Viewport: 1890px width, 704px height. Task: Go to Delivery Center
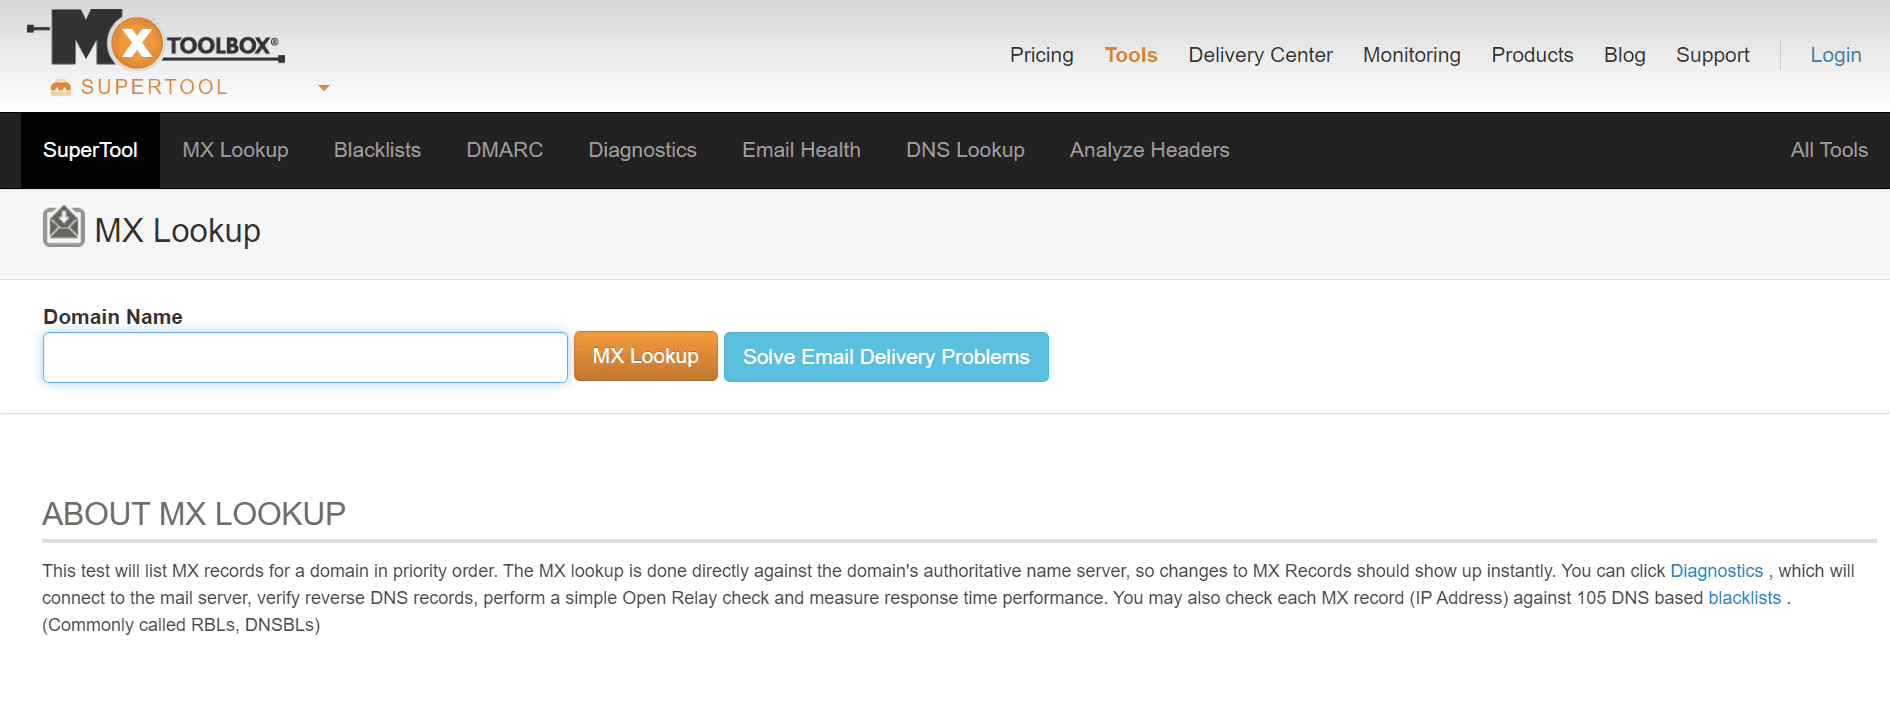point(1260,55)
